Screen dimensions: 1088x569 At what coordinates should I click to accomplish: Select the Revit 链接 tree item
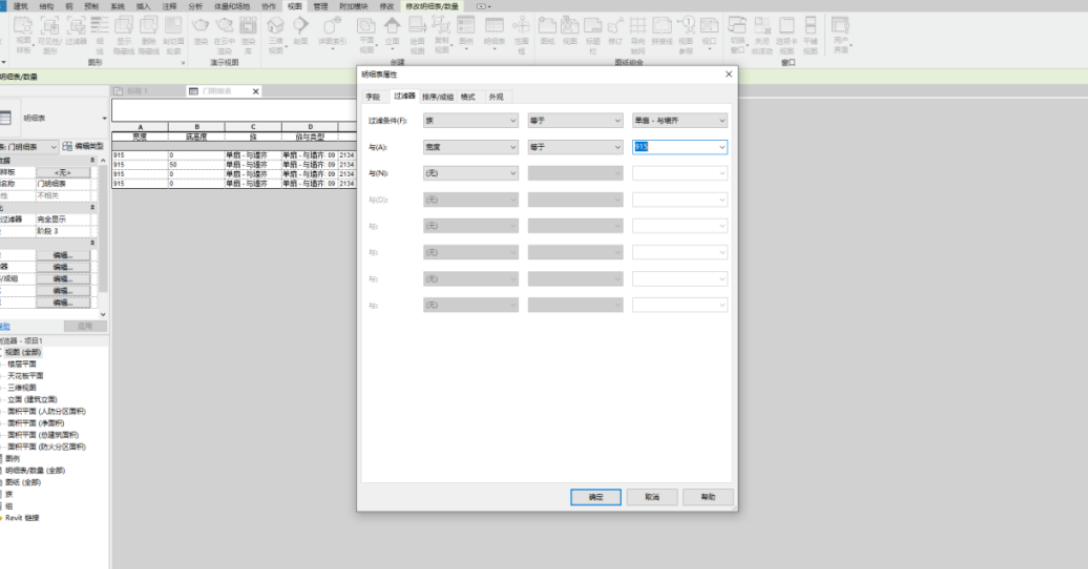[22, 518]
